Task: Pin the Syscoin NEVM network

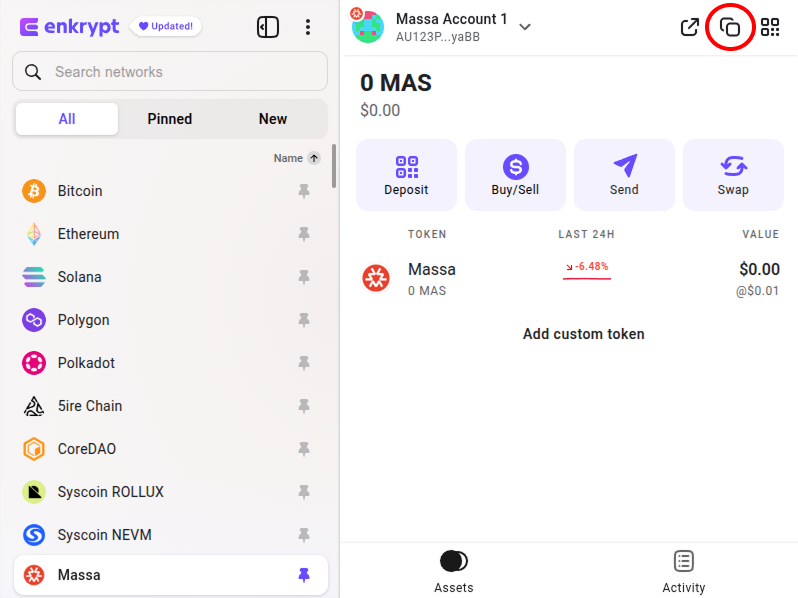Action: tap(304, 535)
